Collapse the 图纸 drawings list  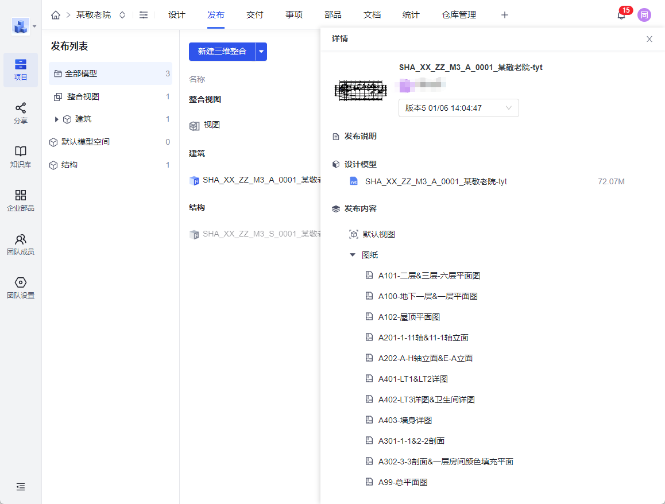352,255
